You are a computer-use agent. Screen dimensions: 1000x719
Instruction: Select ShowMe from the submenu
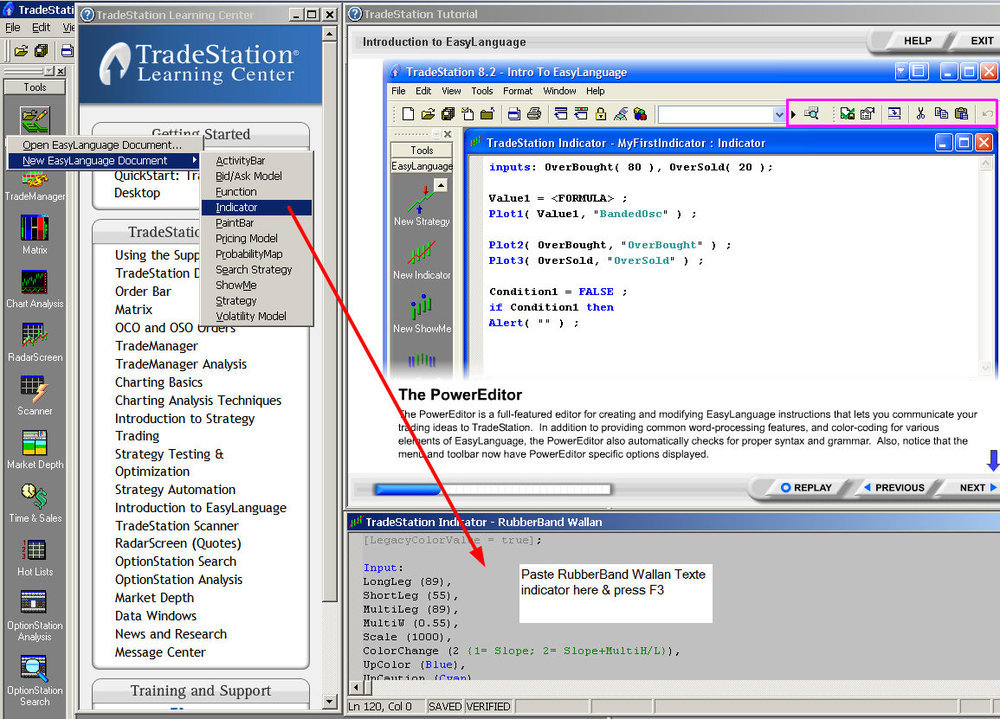pyautogui.click(x=256, y=285)
